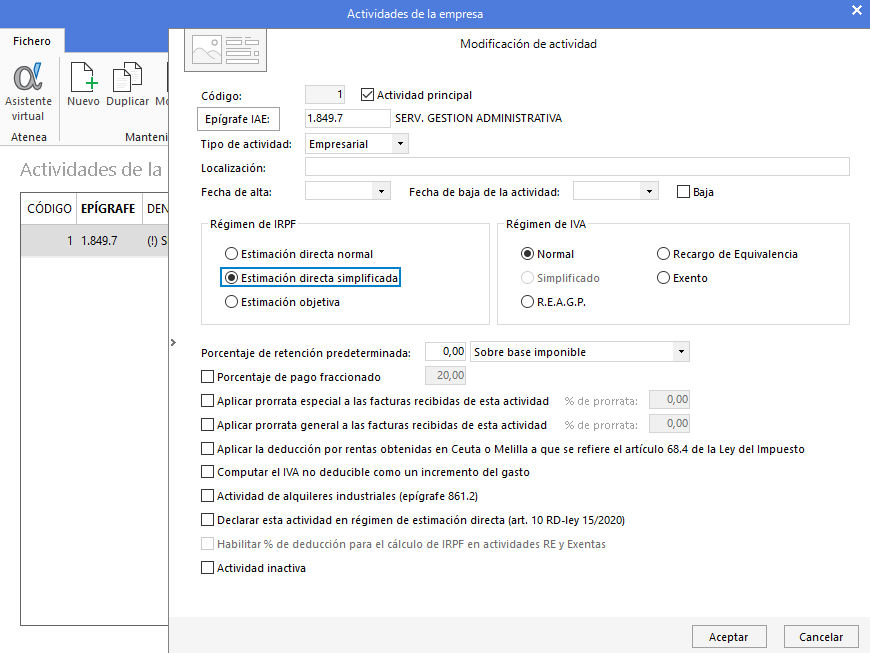The image size is (870, 653).
Task: Select Estimación objetiva
Action: (x=231, y=302)
